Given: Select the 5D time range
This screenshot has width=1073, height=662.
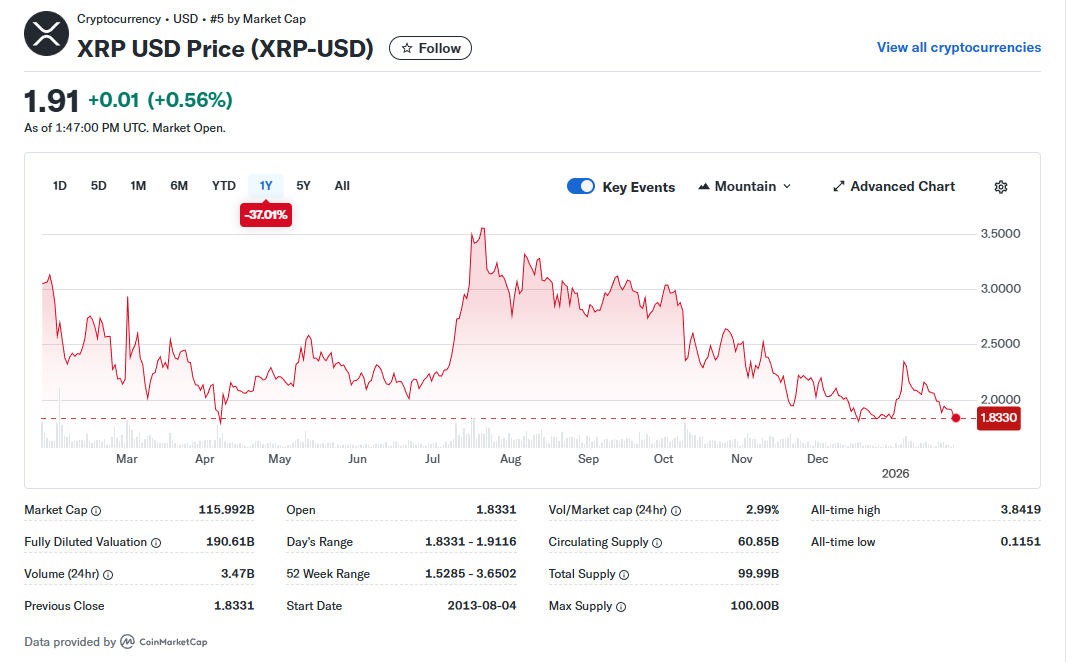Looking at the screenshot, I should tap(99, 186).
